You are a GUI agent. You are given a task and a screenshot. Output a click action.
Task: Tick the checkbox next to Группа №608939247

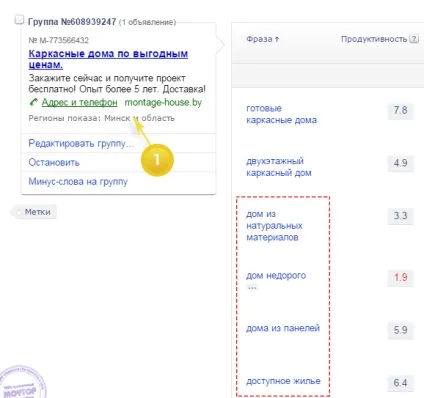[x=20, y=20]
